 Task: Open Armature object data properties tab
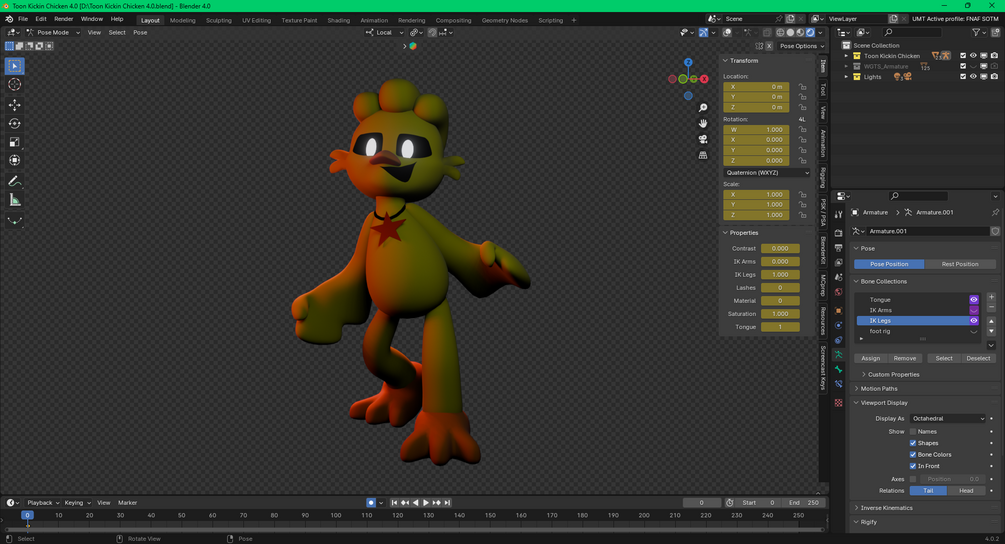838,354
